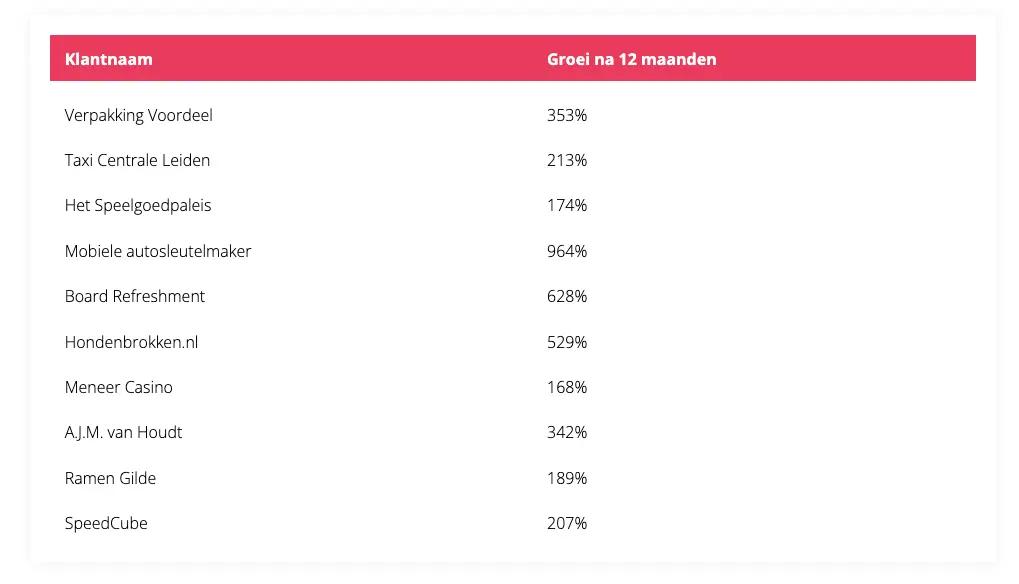The image size is (1019, 584).
Task: Click the Board Refreshment client name
Action: pyautogui.click(x=135, y=296)
